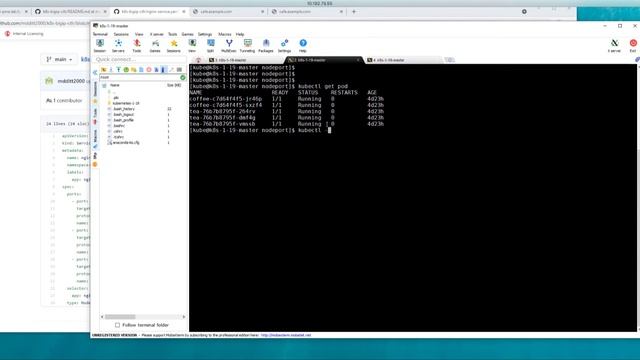Open the Tools toolbar icon

point(137,45)
